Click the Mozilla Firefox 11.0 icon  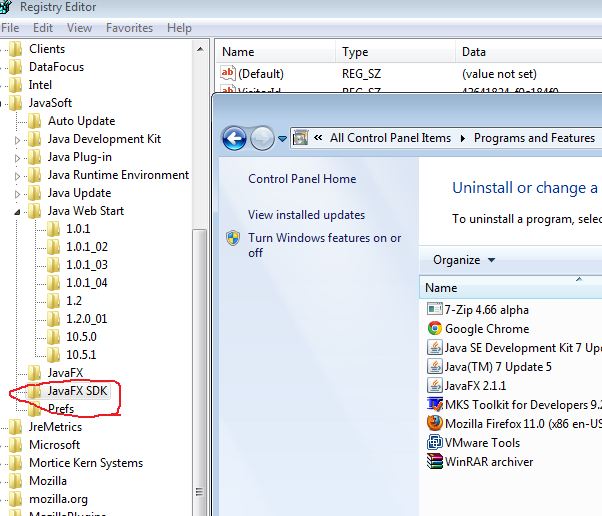pyautogui.click(x=434, y=424)
